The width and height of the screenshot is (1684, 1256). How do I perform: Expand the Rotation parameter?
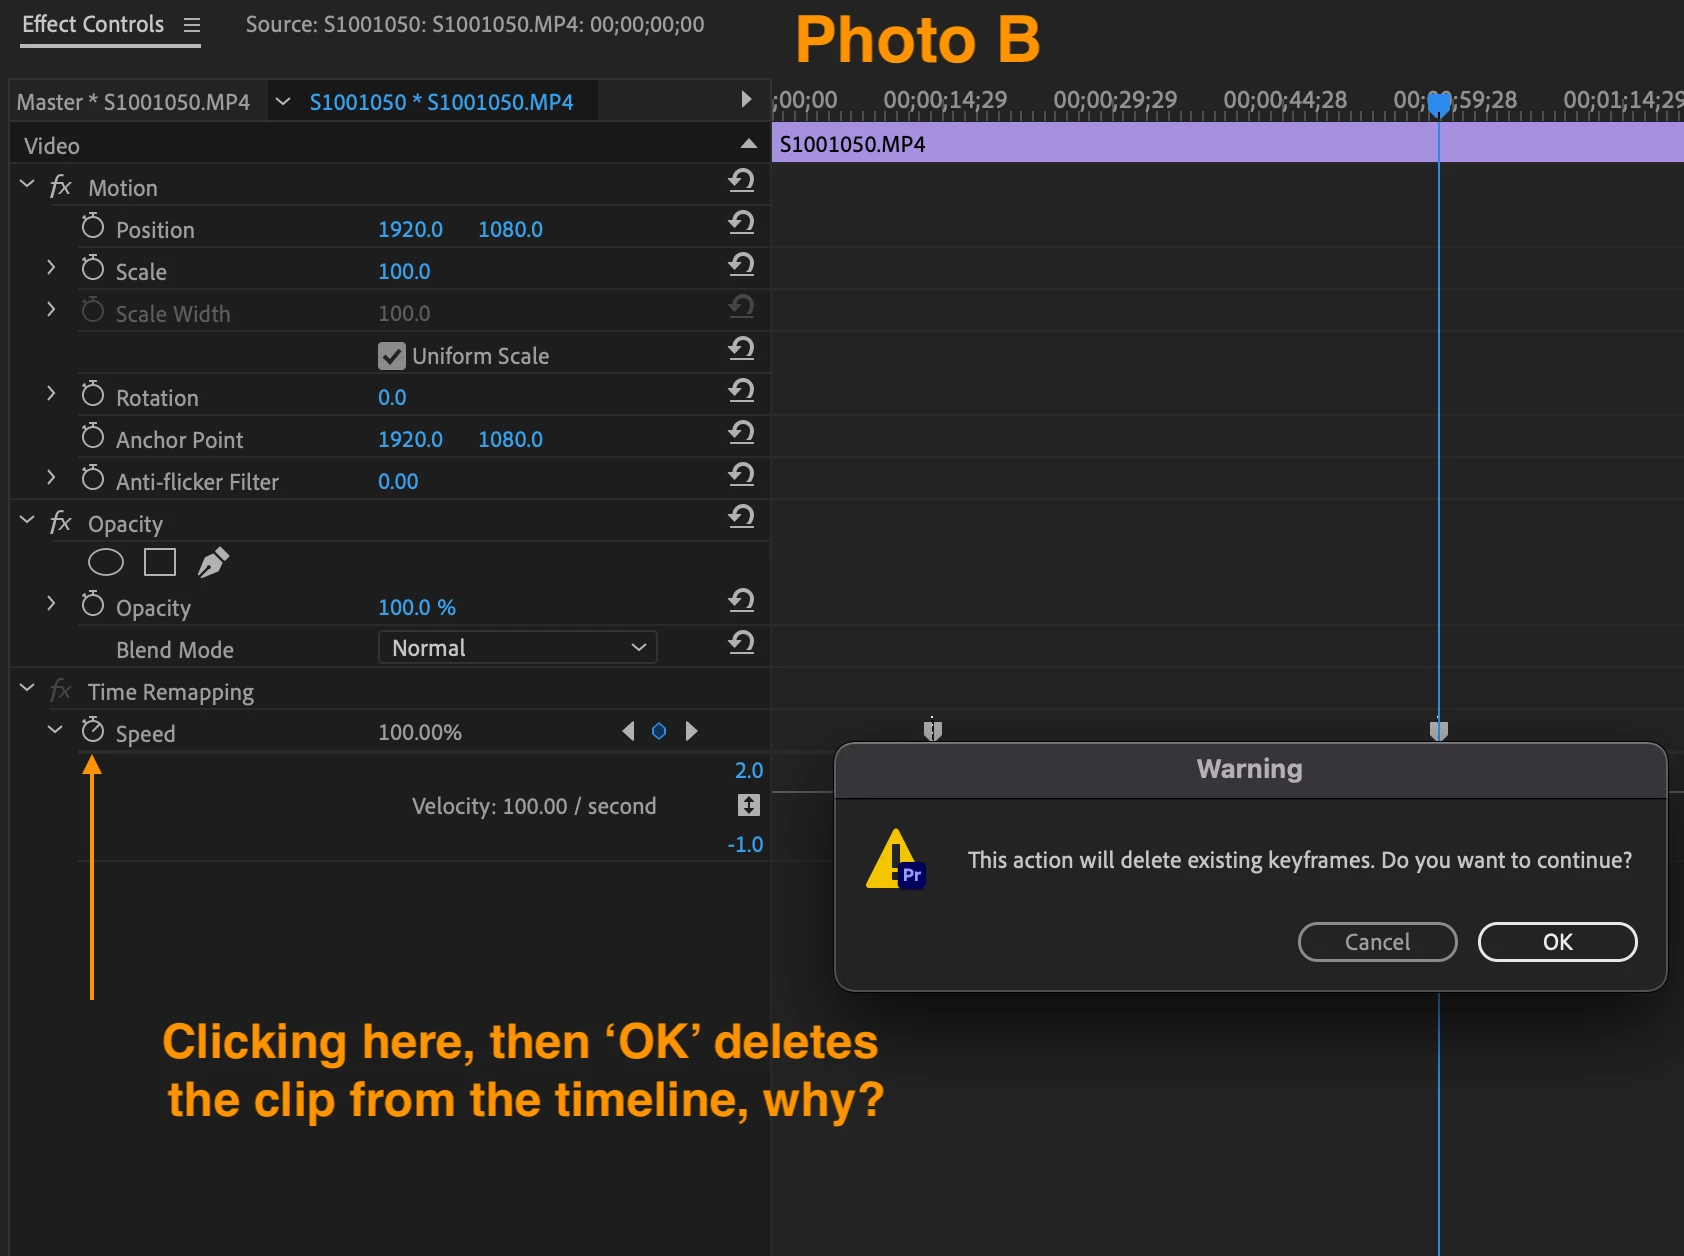51,394
